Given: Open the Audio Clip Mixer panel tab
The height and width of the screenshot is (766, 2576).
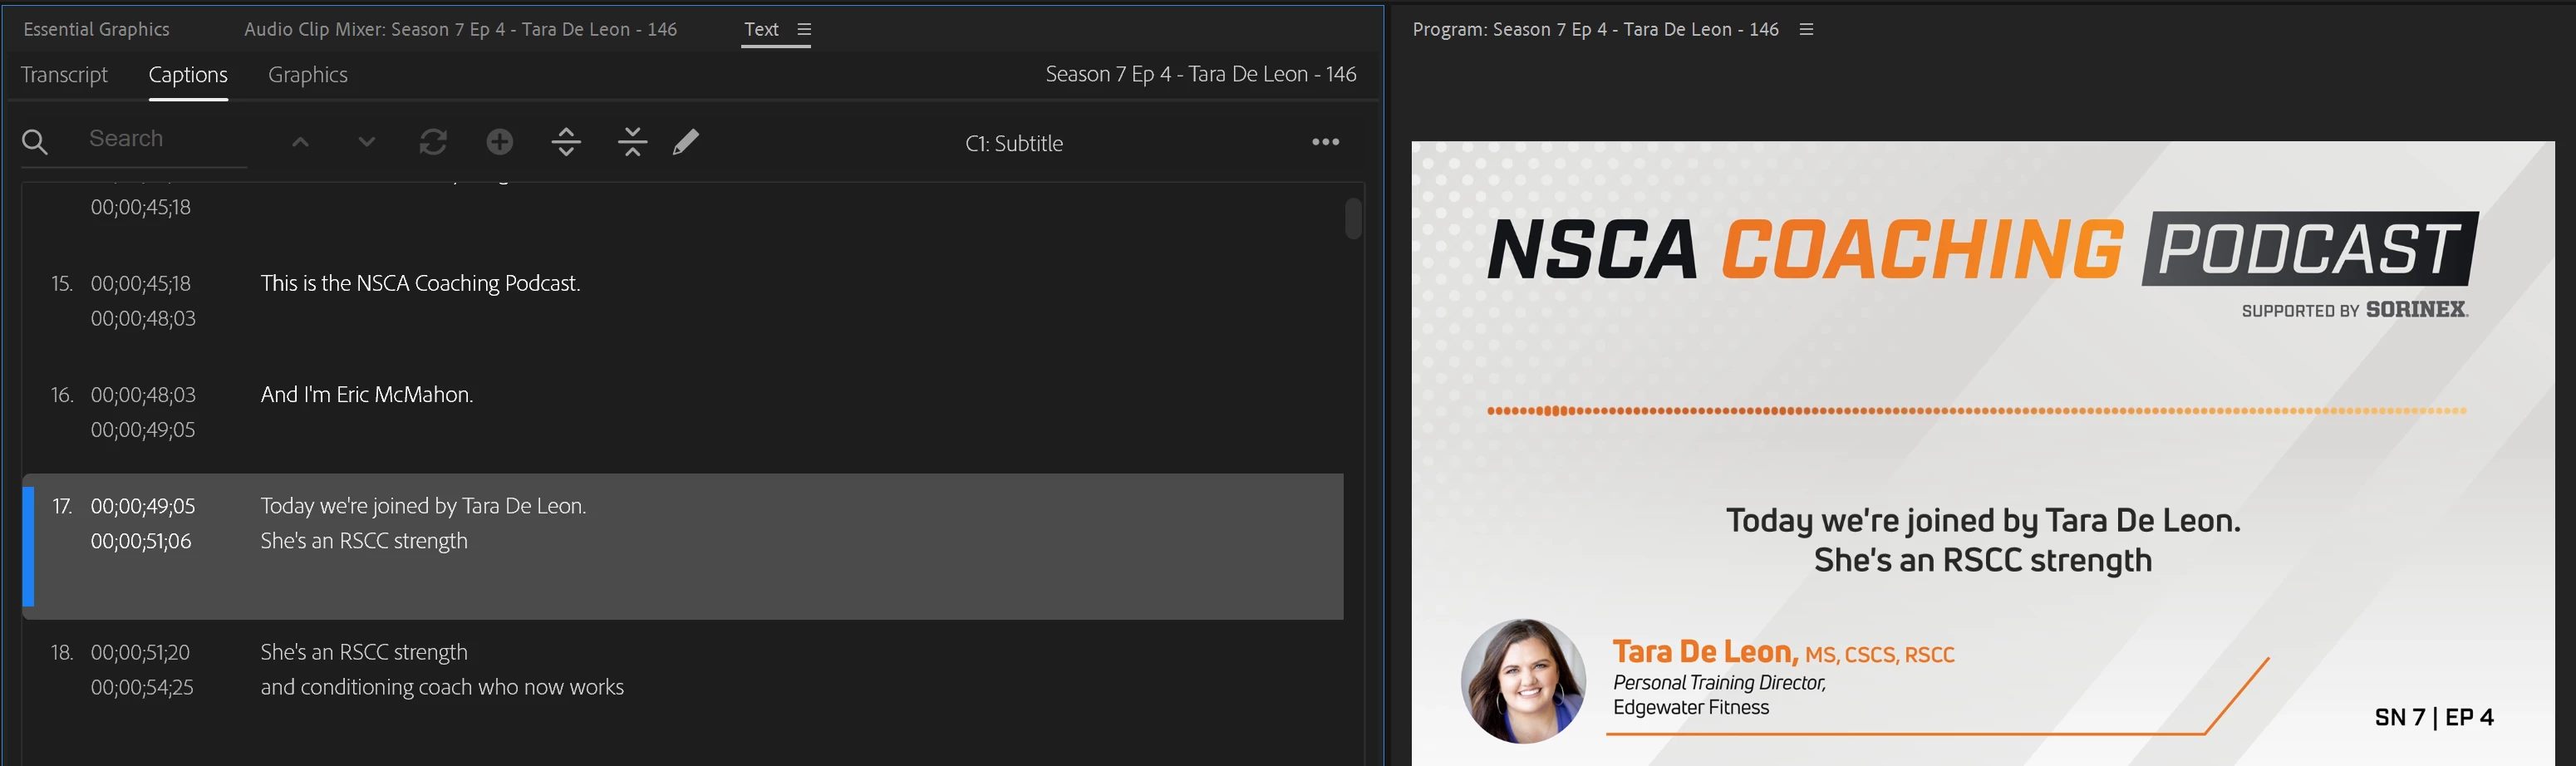Looking at the screenshot, I should (x=460, y=29).
